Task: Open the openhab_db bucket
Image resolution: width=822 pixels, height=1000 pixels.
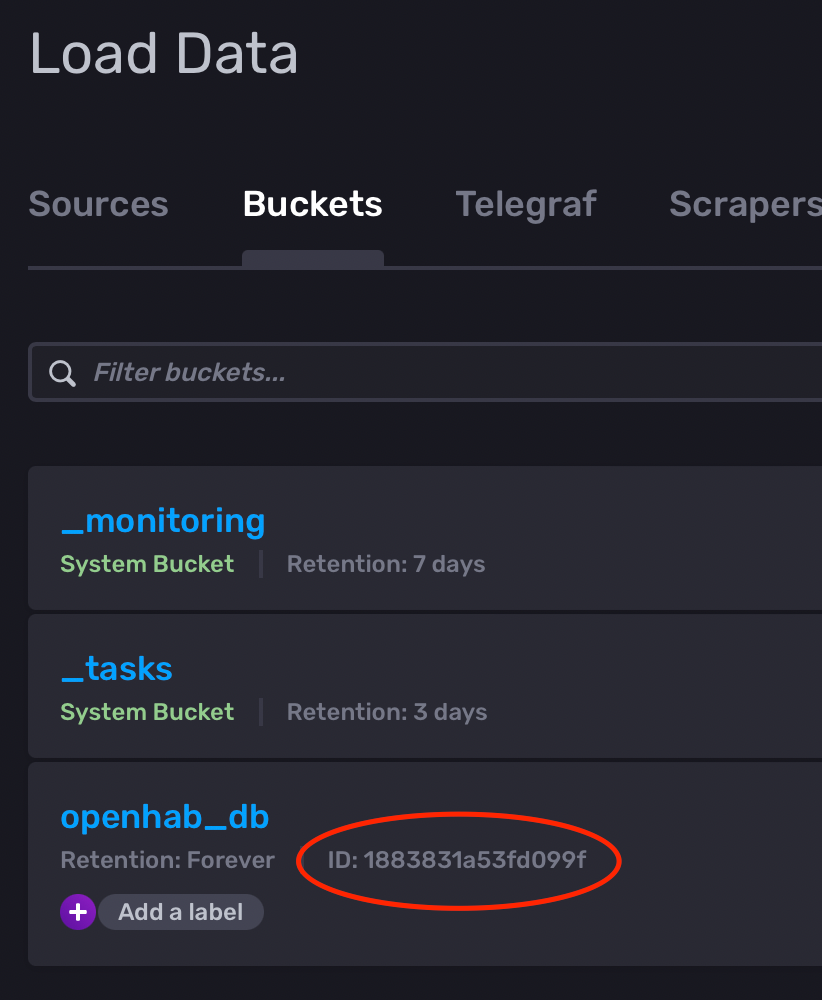Action: point(165,816)
